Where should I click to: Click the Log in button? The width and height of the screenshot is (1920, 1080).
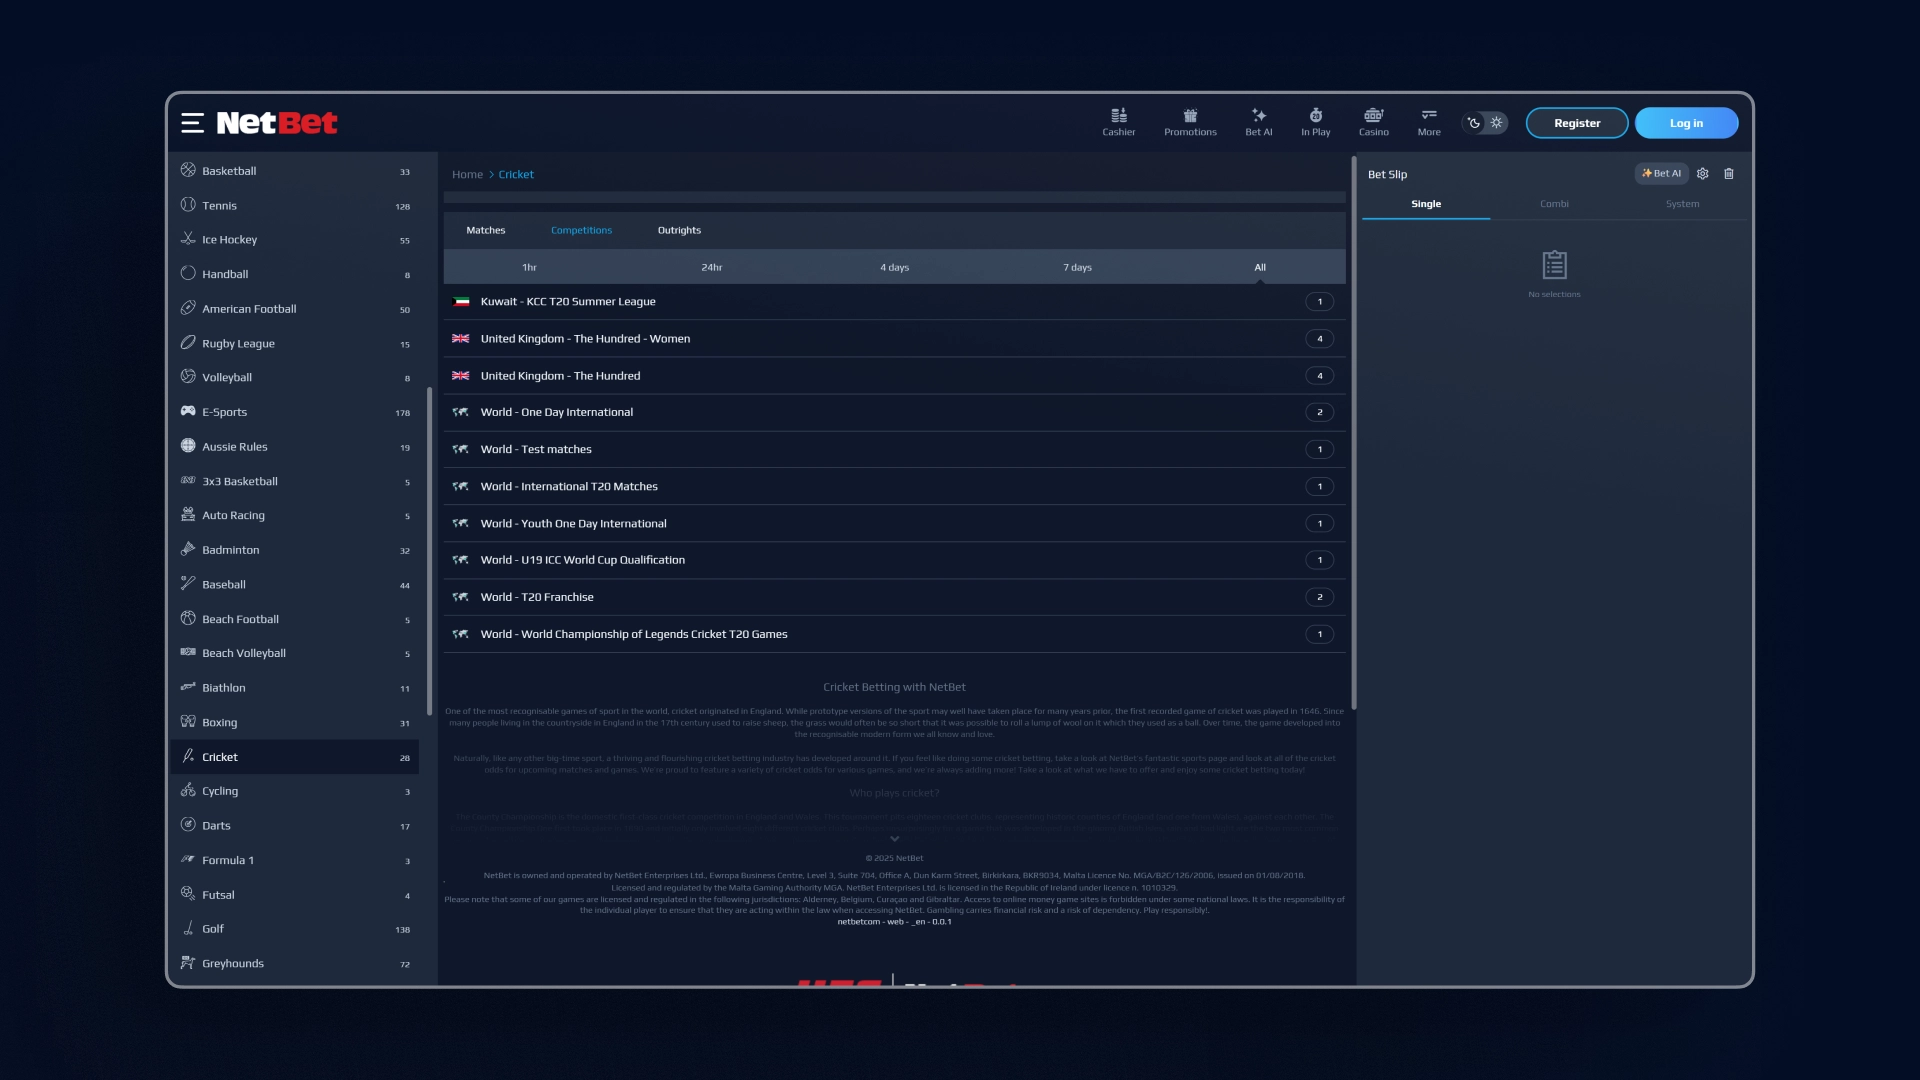click(1686, 123)
